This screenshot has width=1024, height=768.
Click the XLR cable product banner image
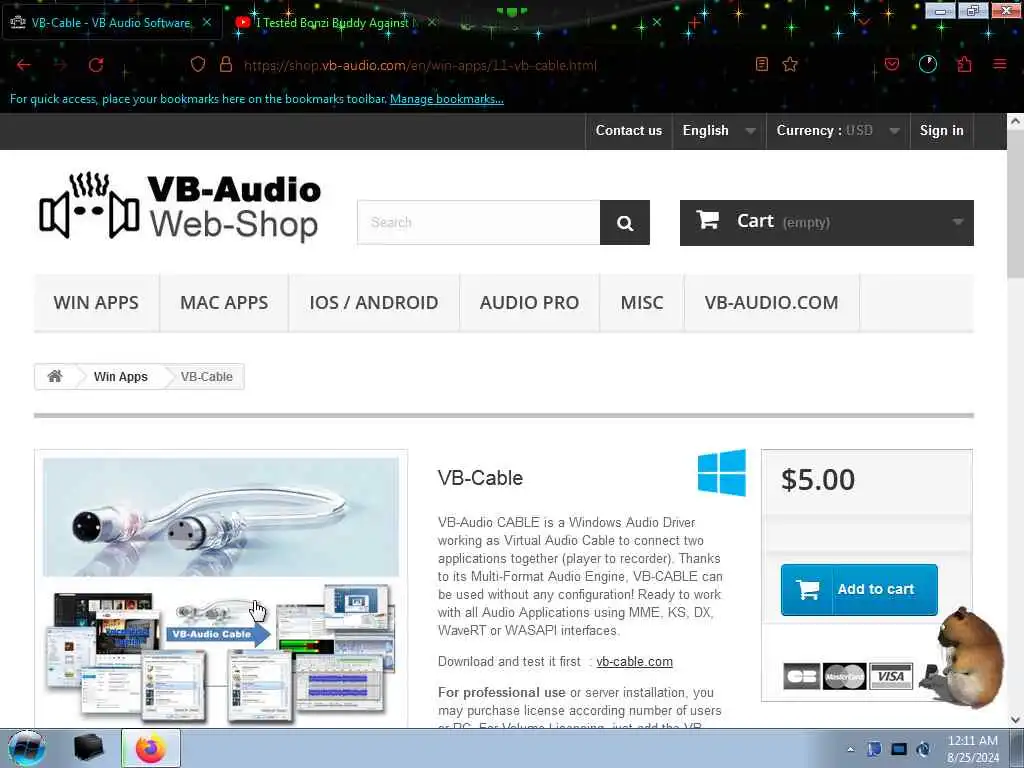pos(221,517)
